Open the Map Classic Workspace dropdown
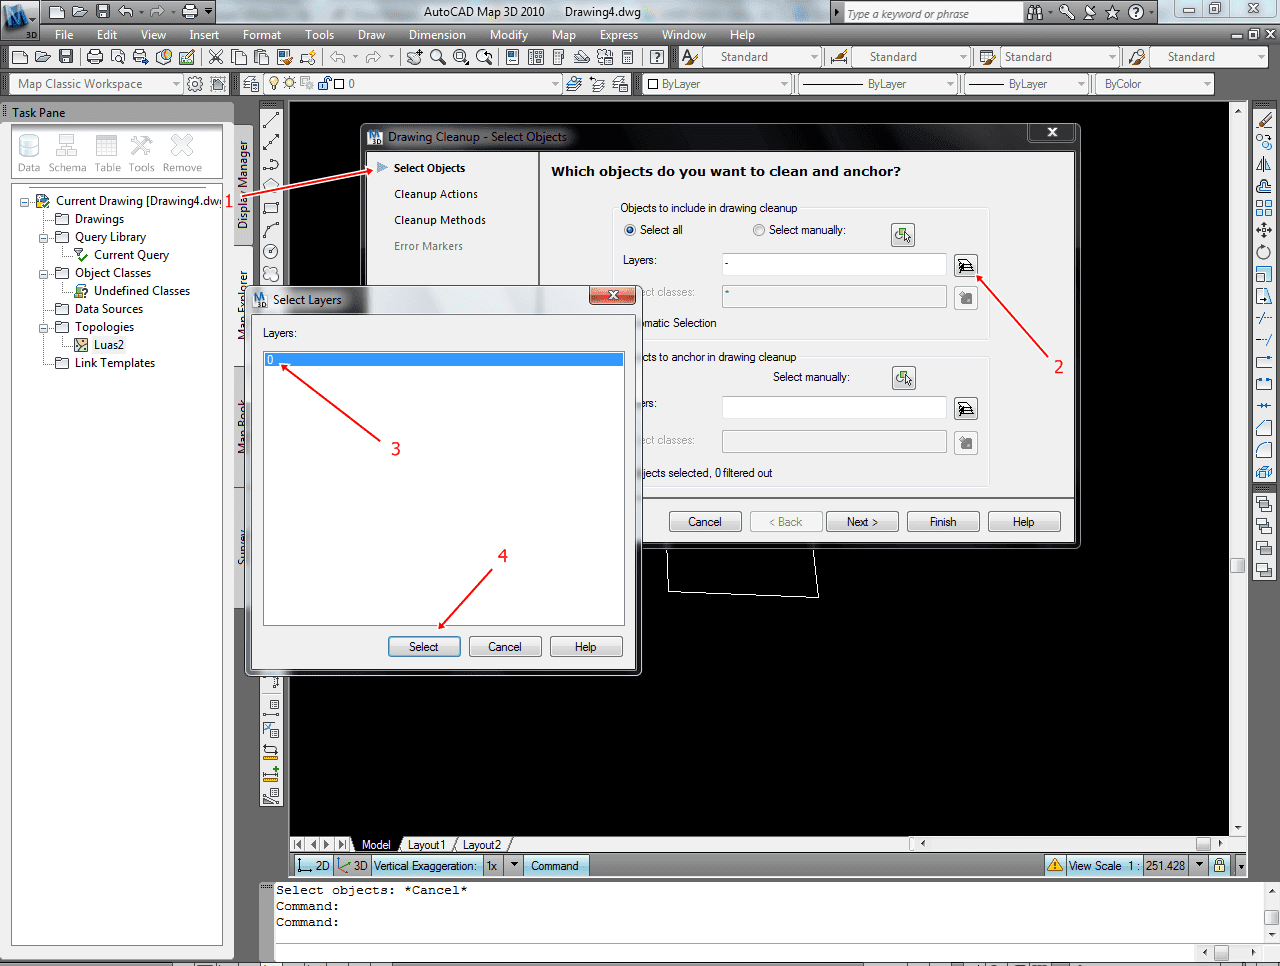The width and height of the screenshot is (1280, 966). [x=176, y=84]
